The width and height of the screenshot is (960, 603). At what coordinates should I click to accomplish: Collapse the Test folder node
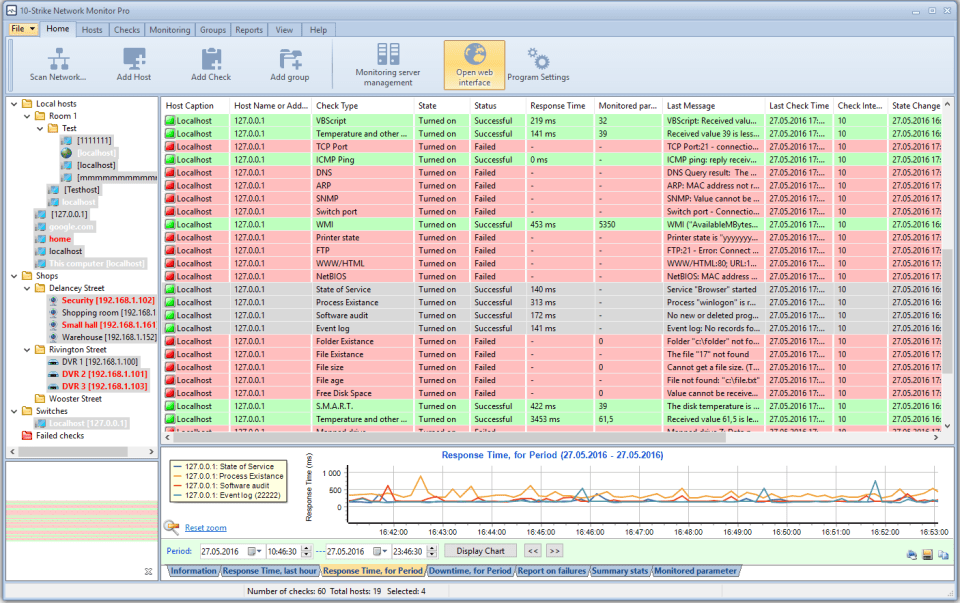point(40,129)
